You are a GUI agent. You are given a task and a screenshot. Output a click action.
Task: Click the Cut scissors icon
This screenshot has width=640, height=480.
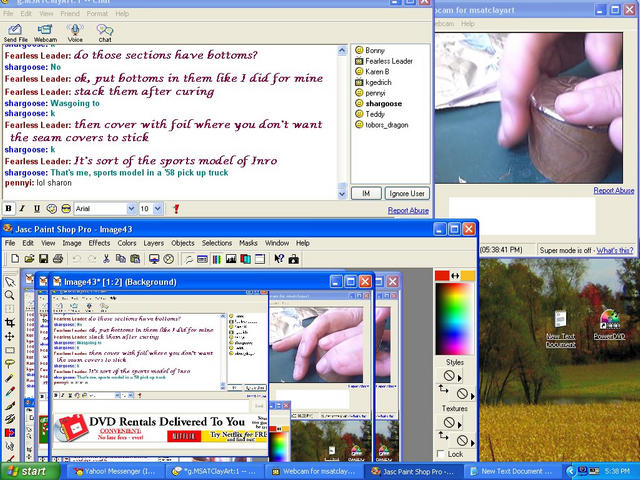(x=106, y=259)
